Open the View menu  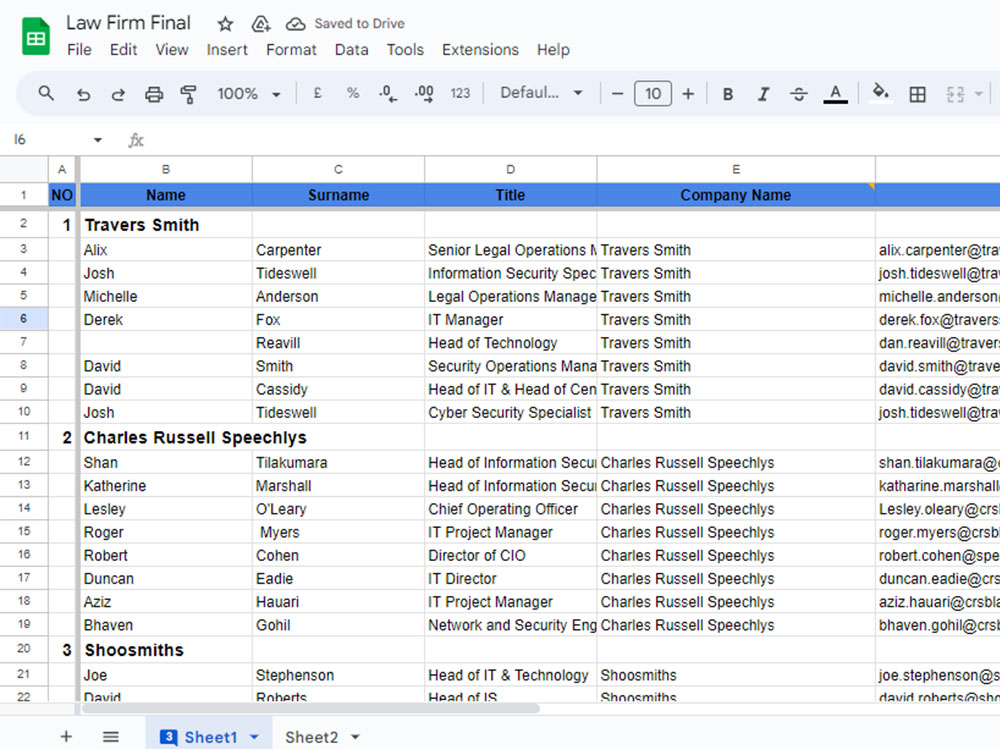coord(172,50)
